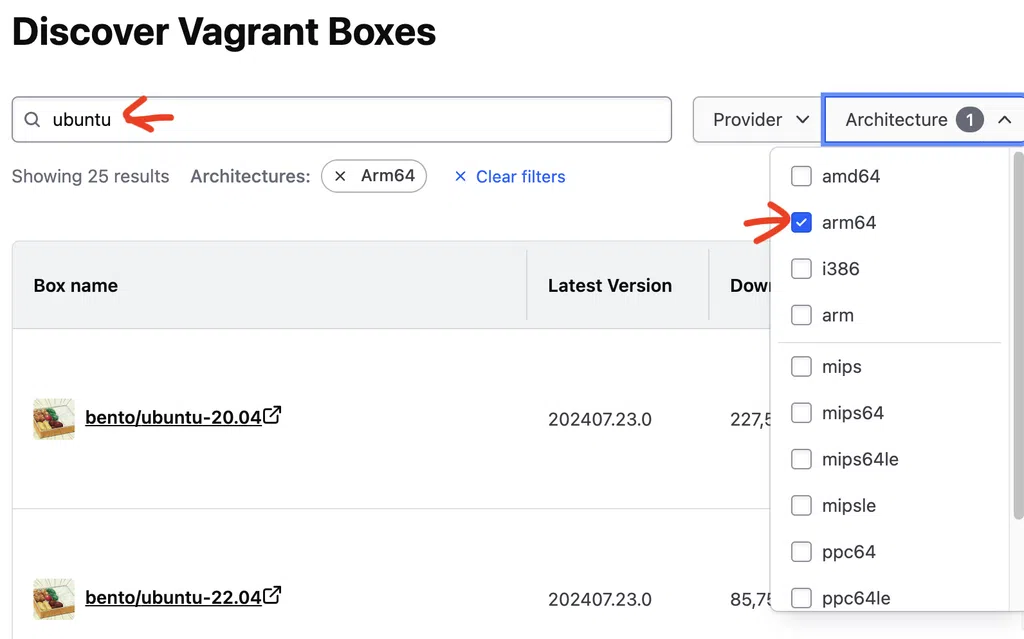Image resolution: width=1024 pixels, height=639 pixels.
Task: Click the 'Architectures:' filter label
Action: (250, 176)
